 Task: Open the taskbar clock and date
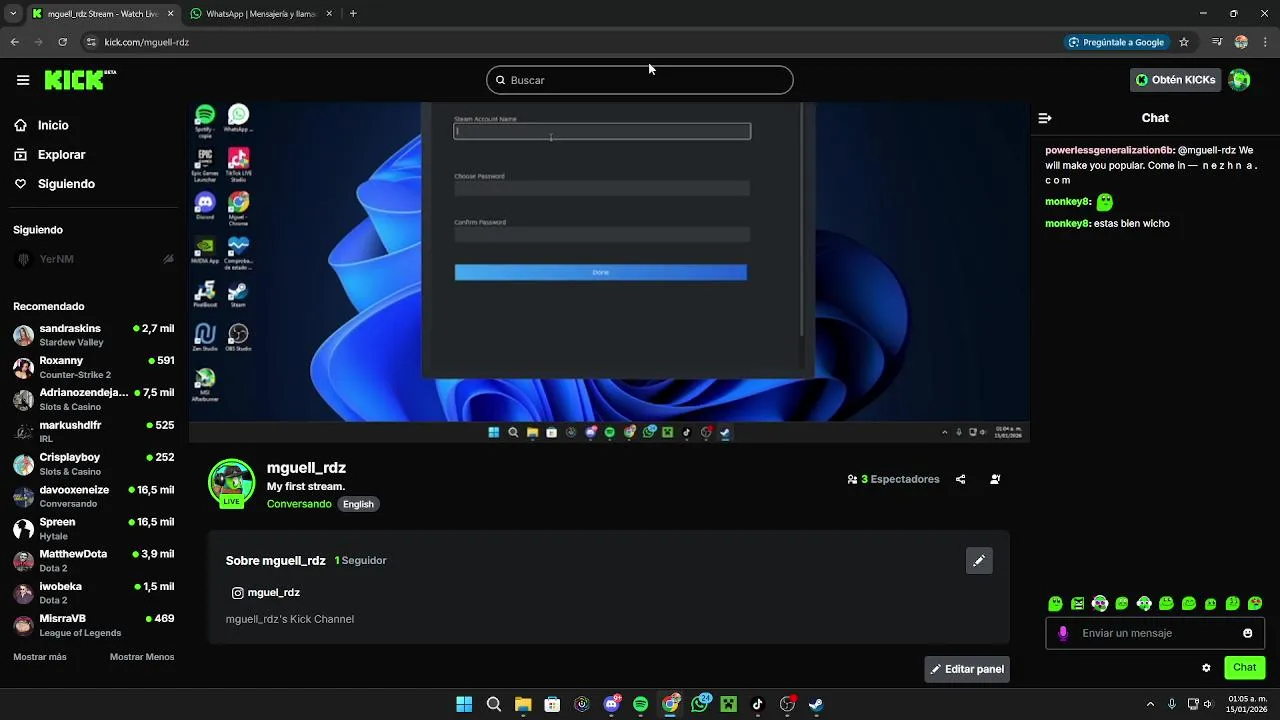click(1247, 704)
